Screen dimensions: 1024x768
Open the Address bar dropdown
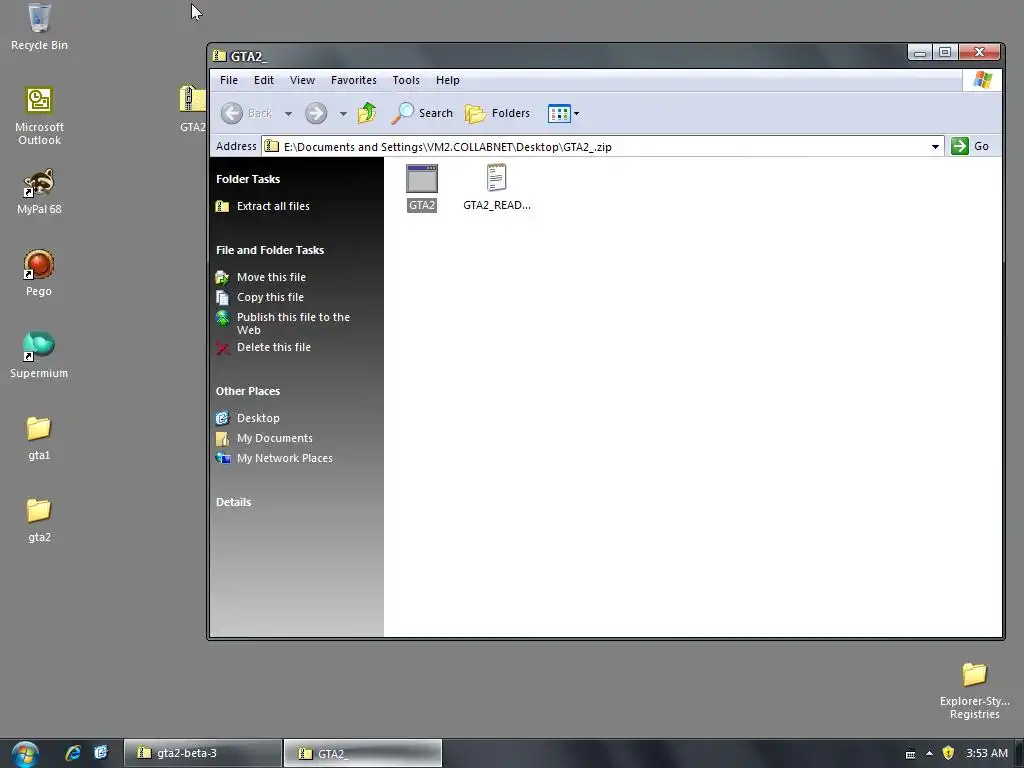click(935, 147)
